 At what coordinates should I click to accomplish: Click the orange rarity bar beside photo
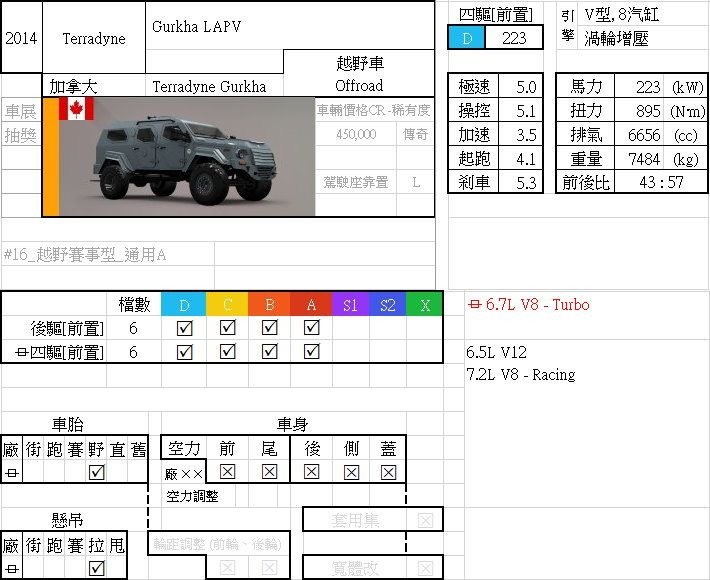coord(51,157)
